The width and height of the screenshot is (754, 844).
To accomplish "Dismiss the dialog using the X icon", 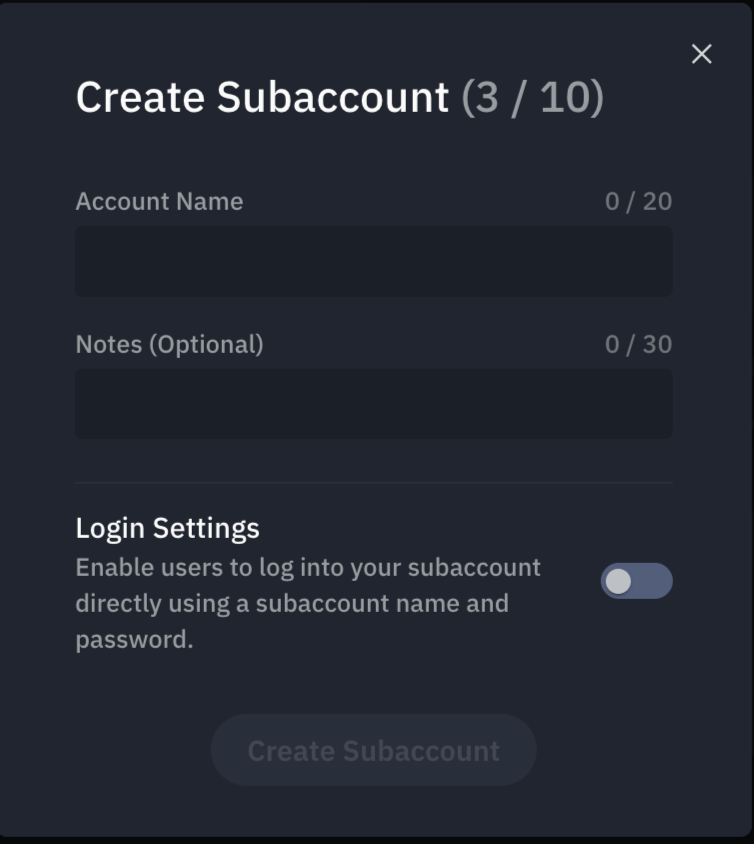I will 701,54.
